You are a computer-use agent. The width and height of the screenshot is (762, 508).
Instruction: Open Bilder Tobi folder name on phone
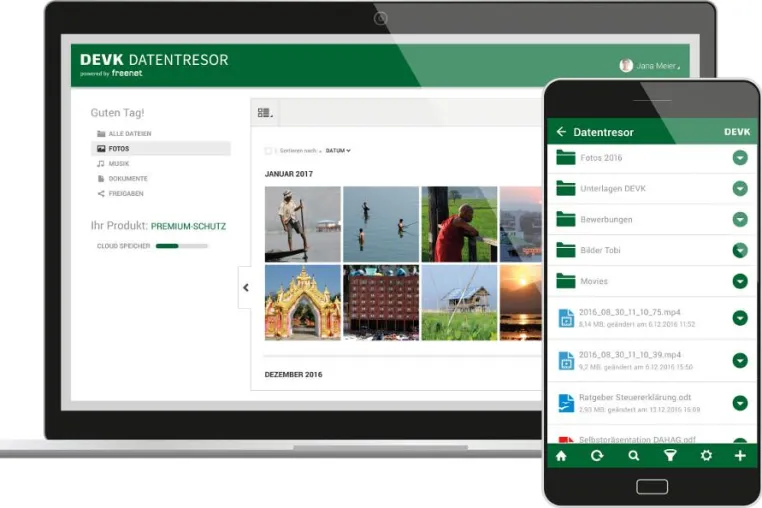click(x=600, y=250)
